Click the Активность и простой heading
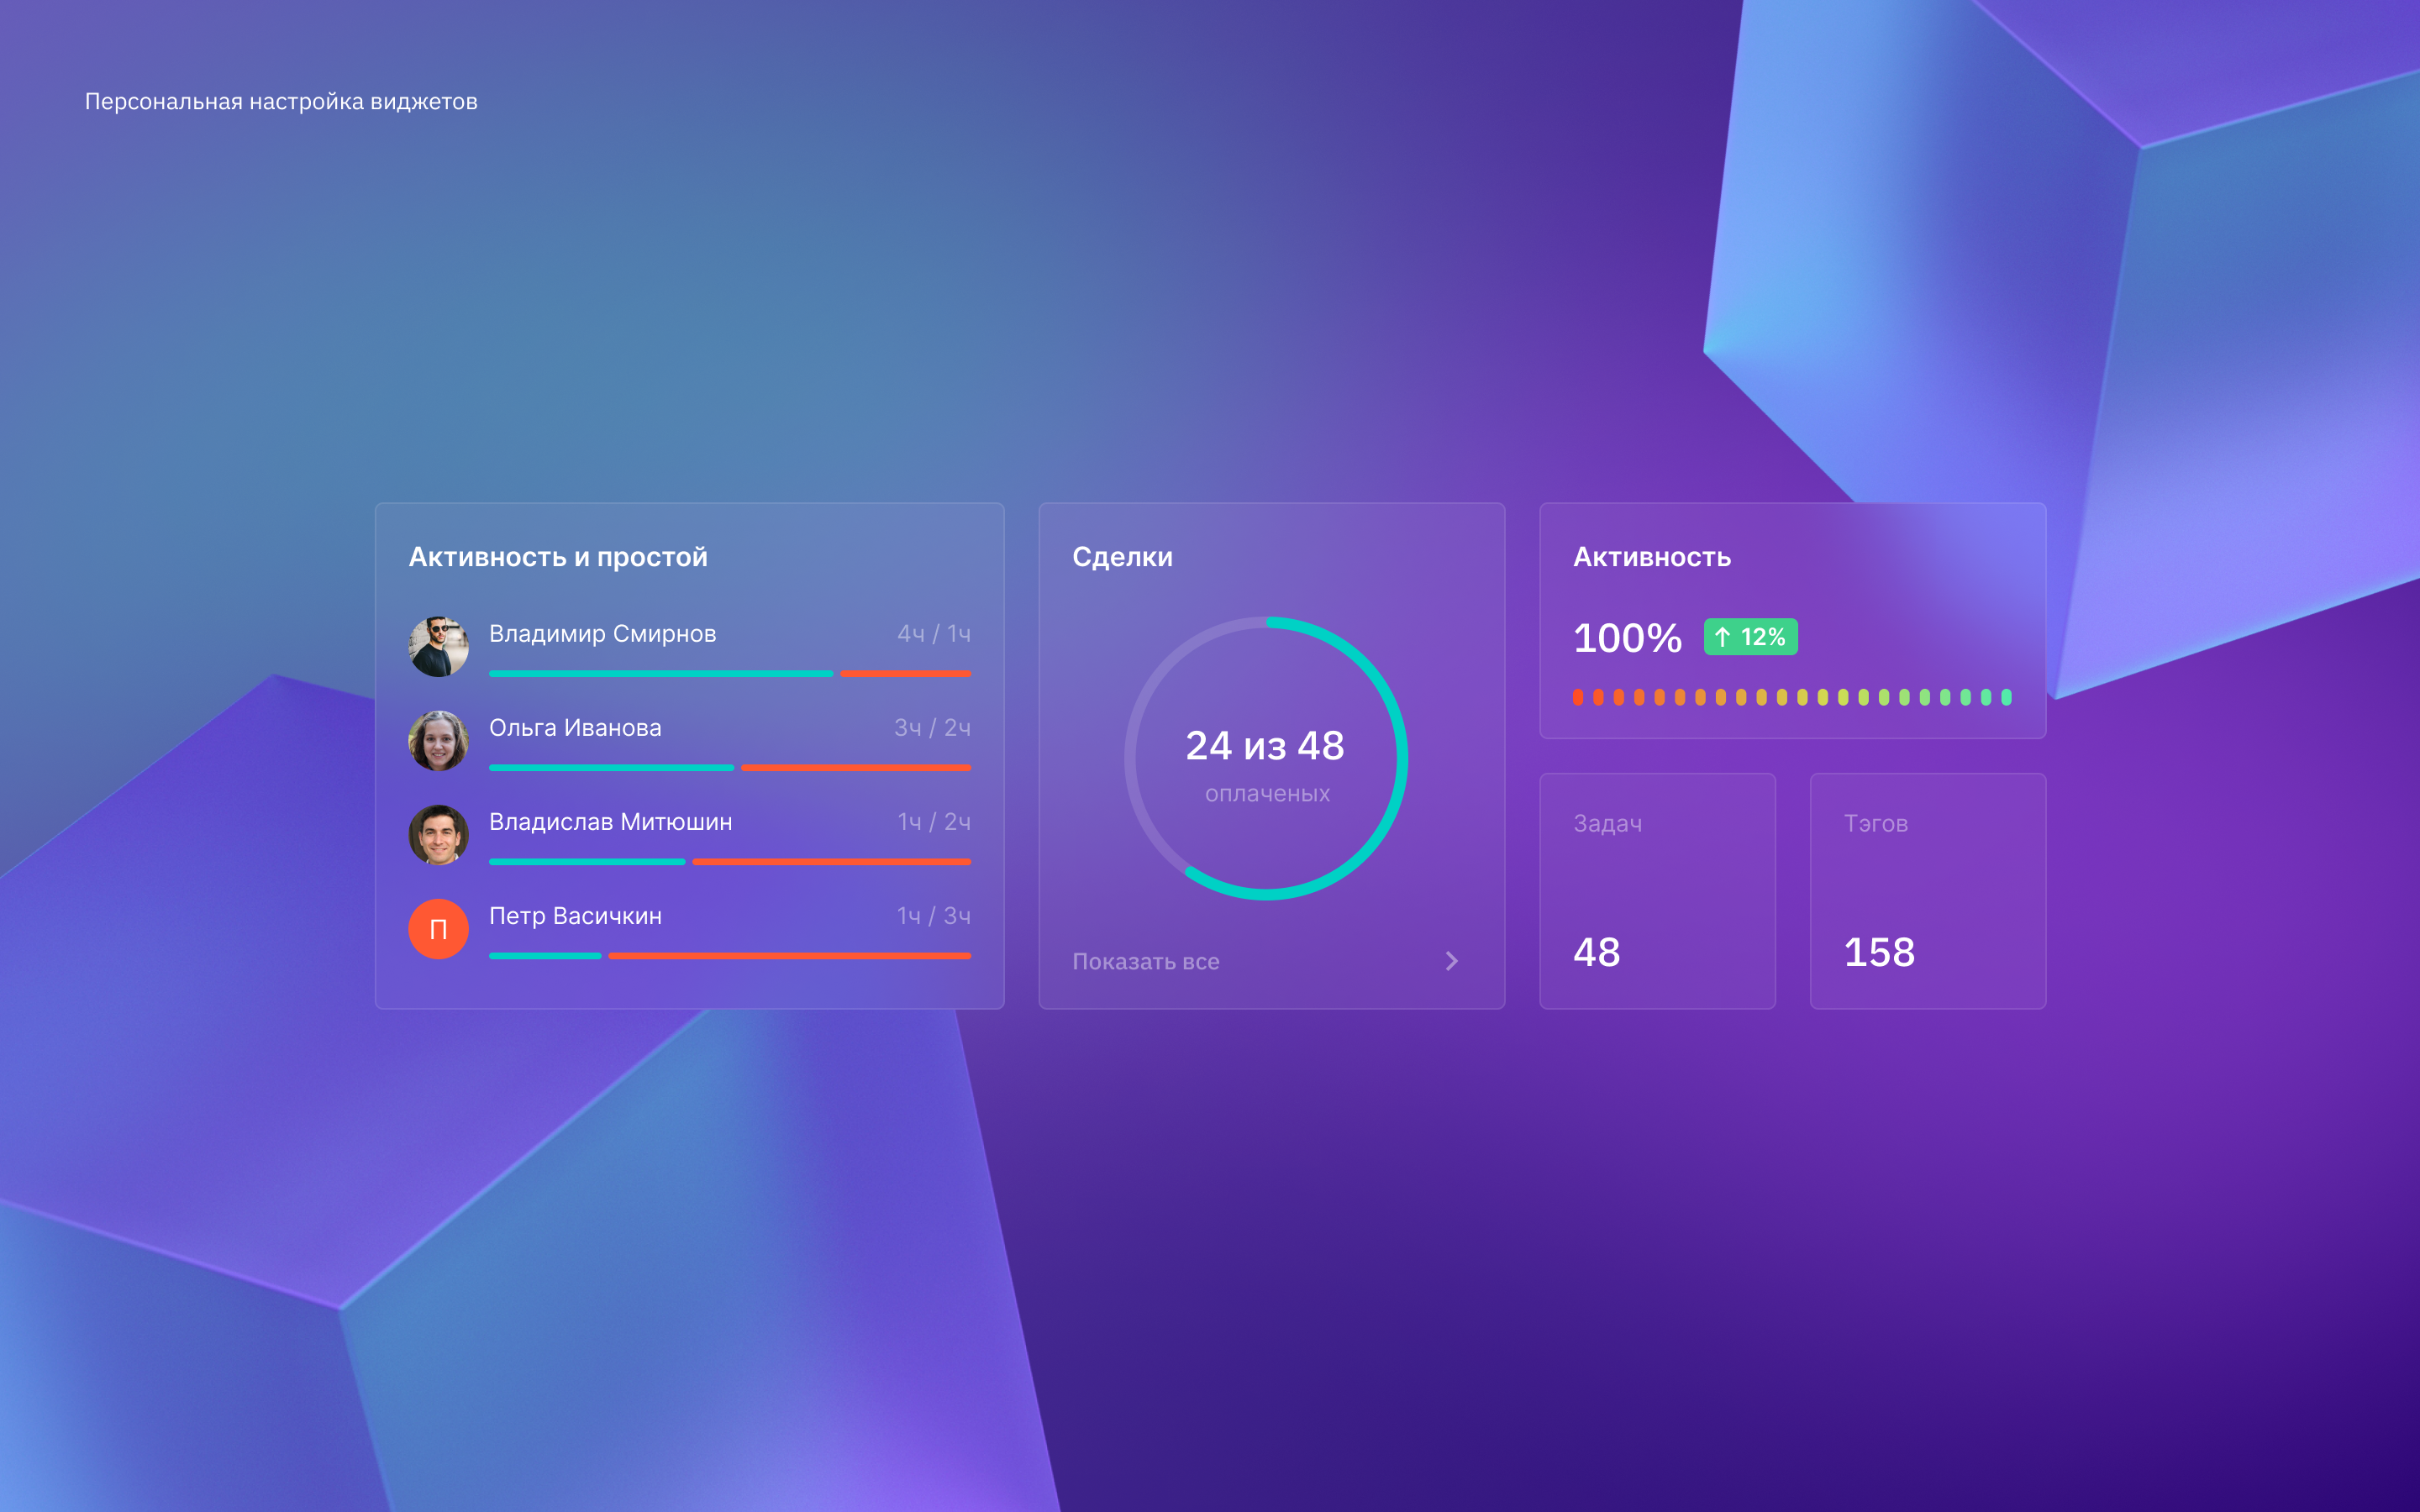2420x1512 pixels. click(558, 557)
